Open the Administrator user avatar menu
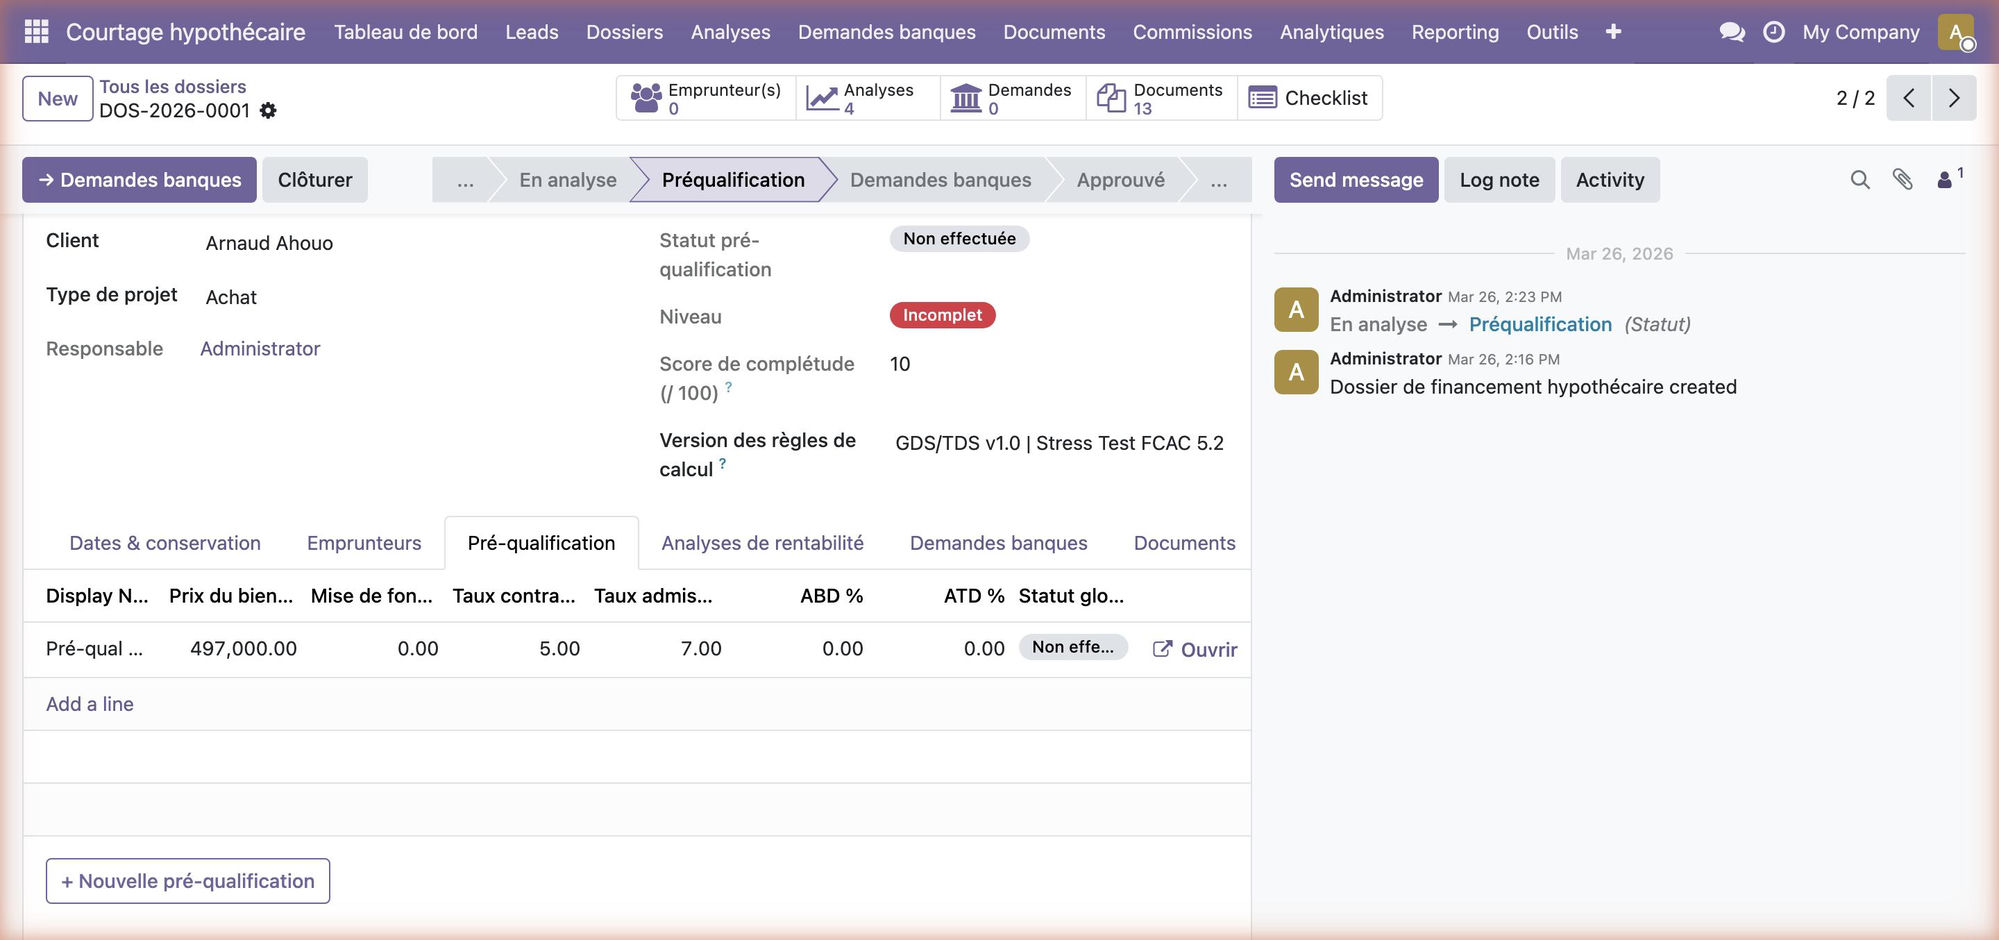Viewport: 1999px width, 940px height. (1956, 32)
